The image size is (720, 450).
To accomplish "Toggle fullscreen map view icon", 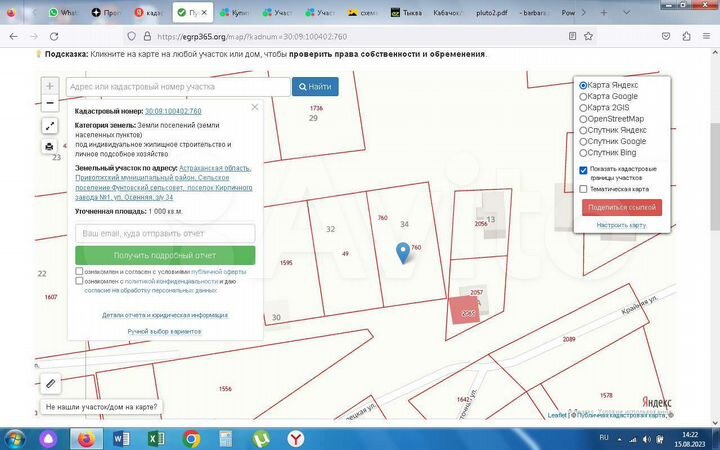I will tap(50, 126).
